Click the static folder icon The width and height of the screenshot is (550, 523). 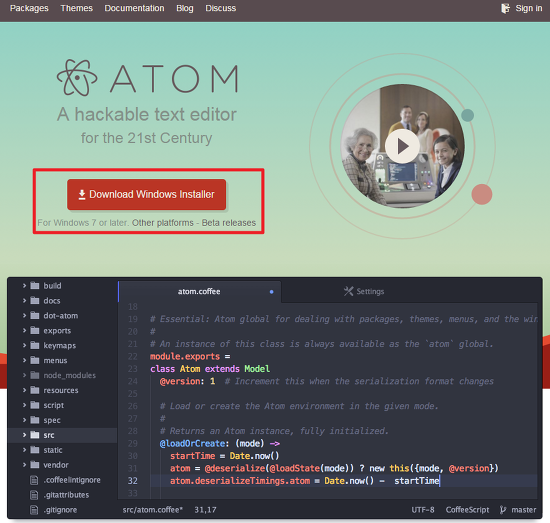click(x=35, y=450)
